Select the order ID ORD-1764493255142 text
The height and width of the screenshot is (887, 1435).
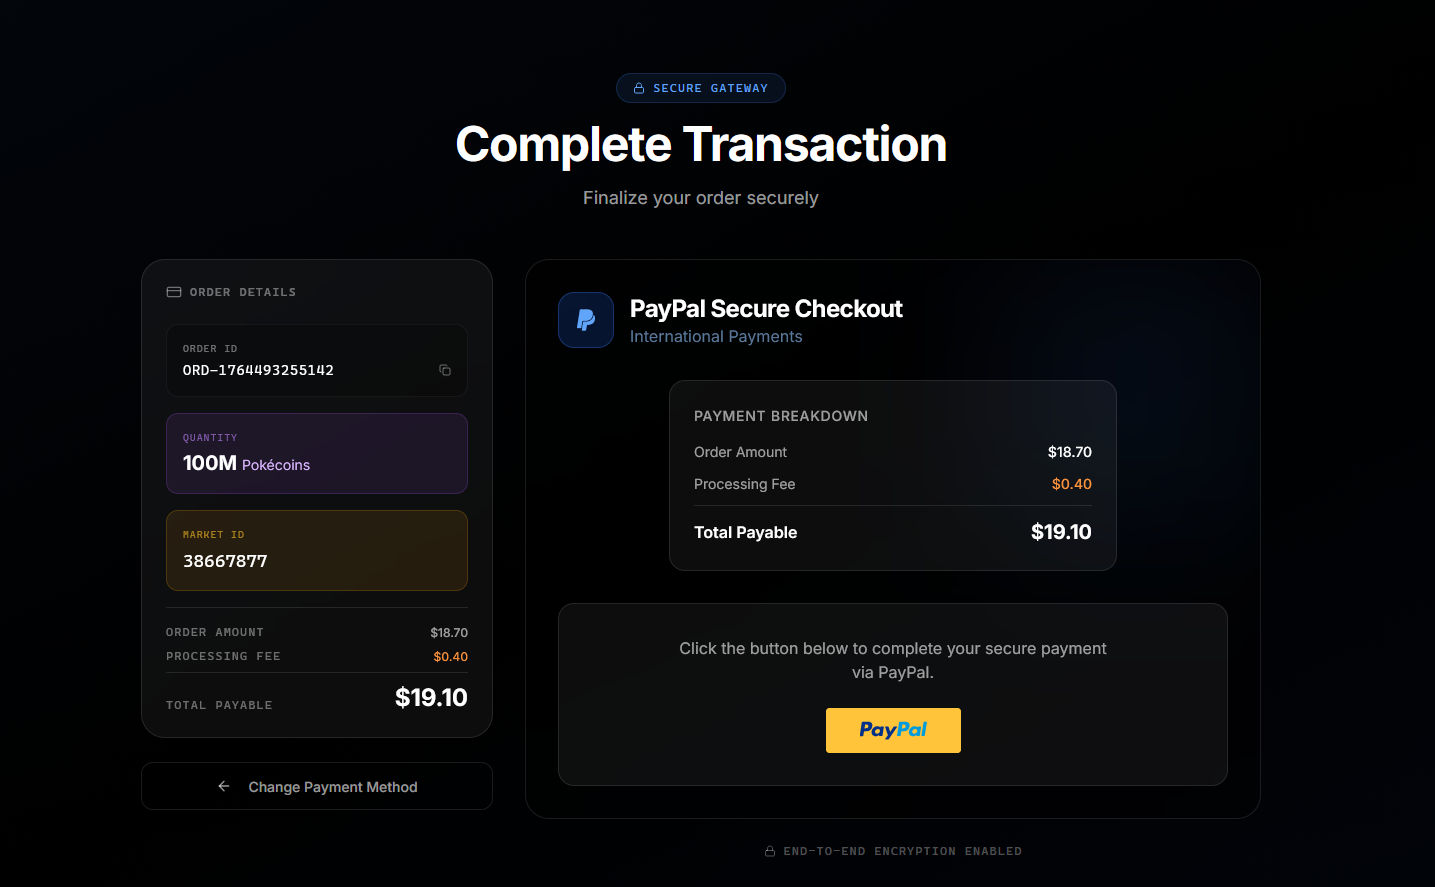pyautogui.click(x=258, y=370)
